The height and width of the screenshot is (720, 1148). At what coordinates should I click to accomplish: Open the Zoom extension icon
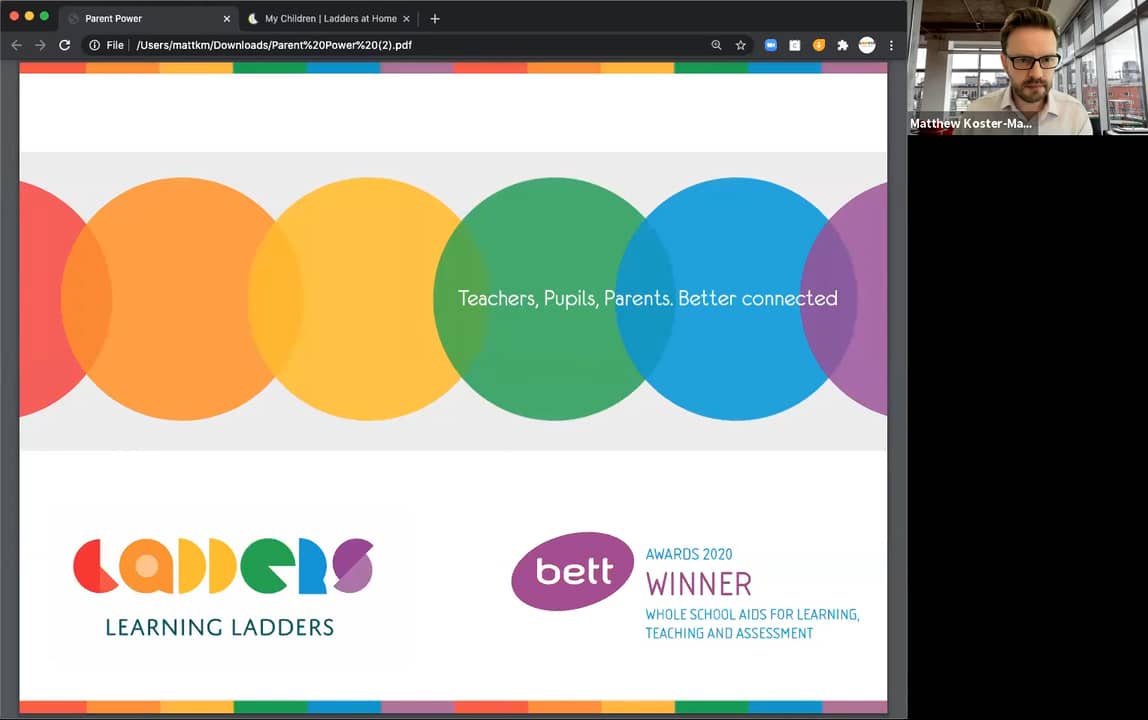click(770, 45)
